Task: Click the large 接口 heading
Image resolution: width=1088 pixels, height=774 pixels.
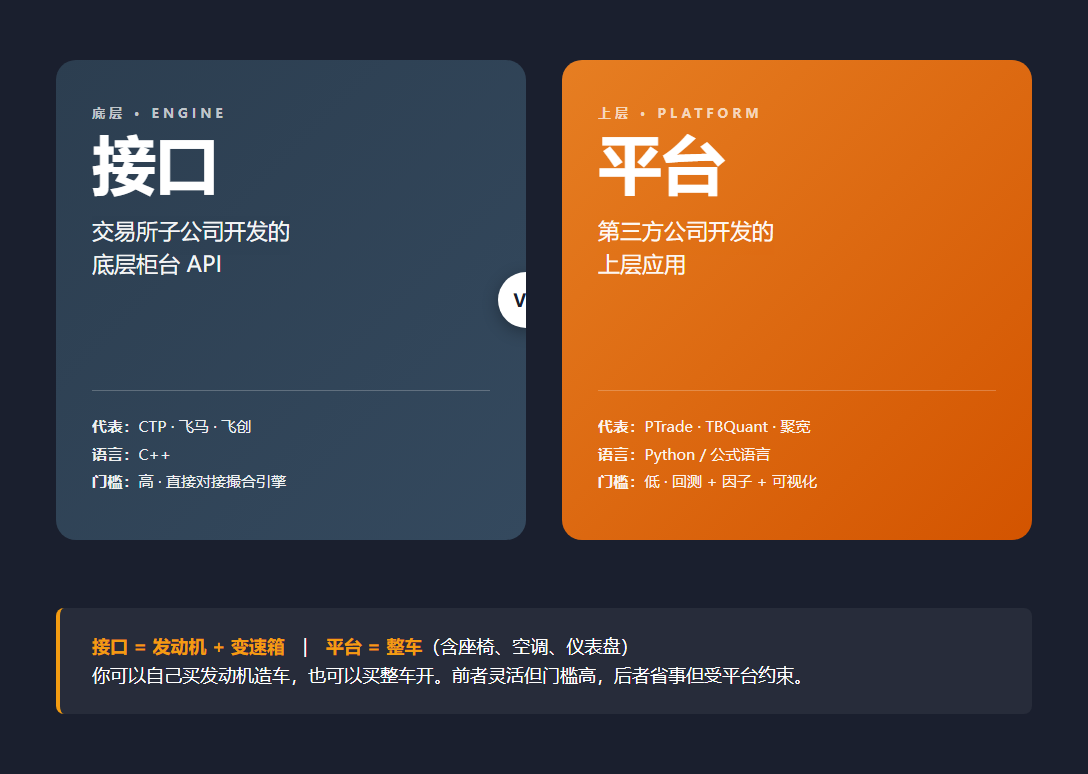Action: coord(154,166)
